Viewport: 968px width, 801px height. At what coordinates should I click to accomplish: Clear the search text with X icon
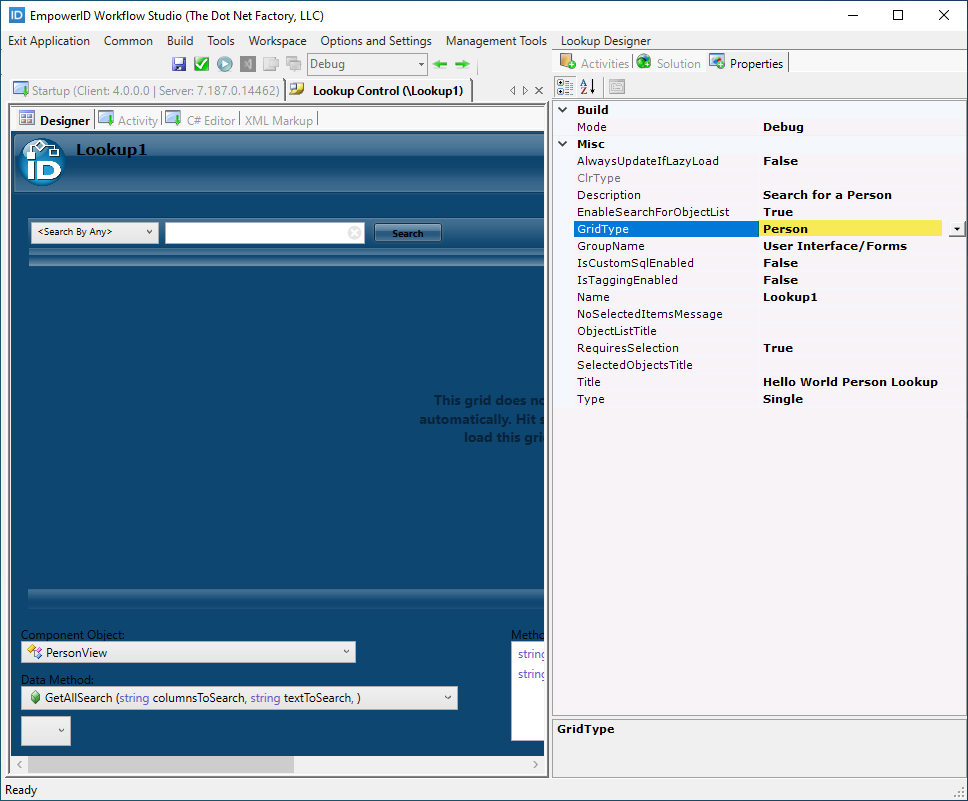point(354,233)
